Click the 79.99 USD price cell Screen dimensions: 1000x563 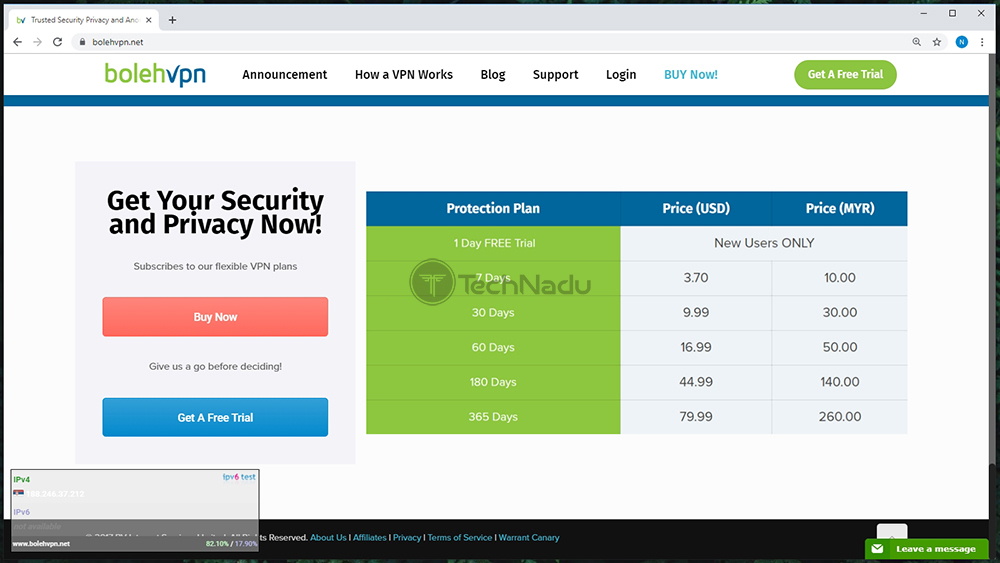[x=696, y=417]
